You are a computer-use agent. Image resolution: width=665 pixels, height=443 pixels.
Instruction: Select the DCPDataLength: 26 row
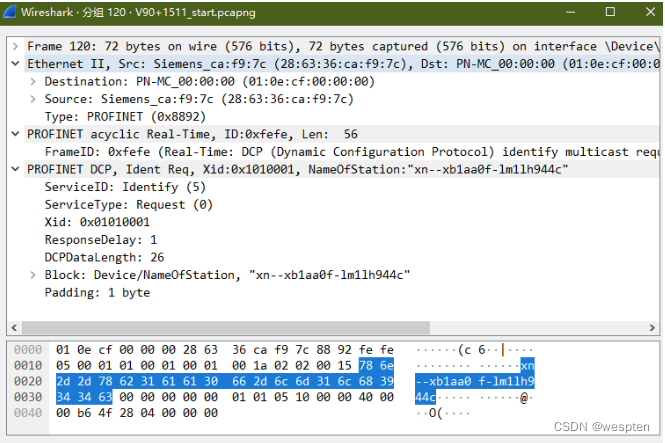click(104, 257)
